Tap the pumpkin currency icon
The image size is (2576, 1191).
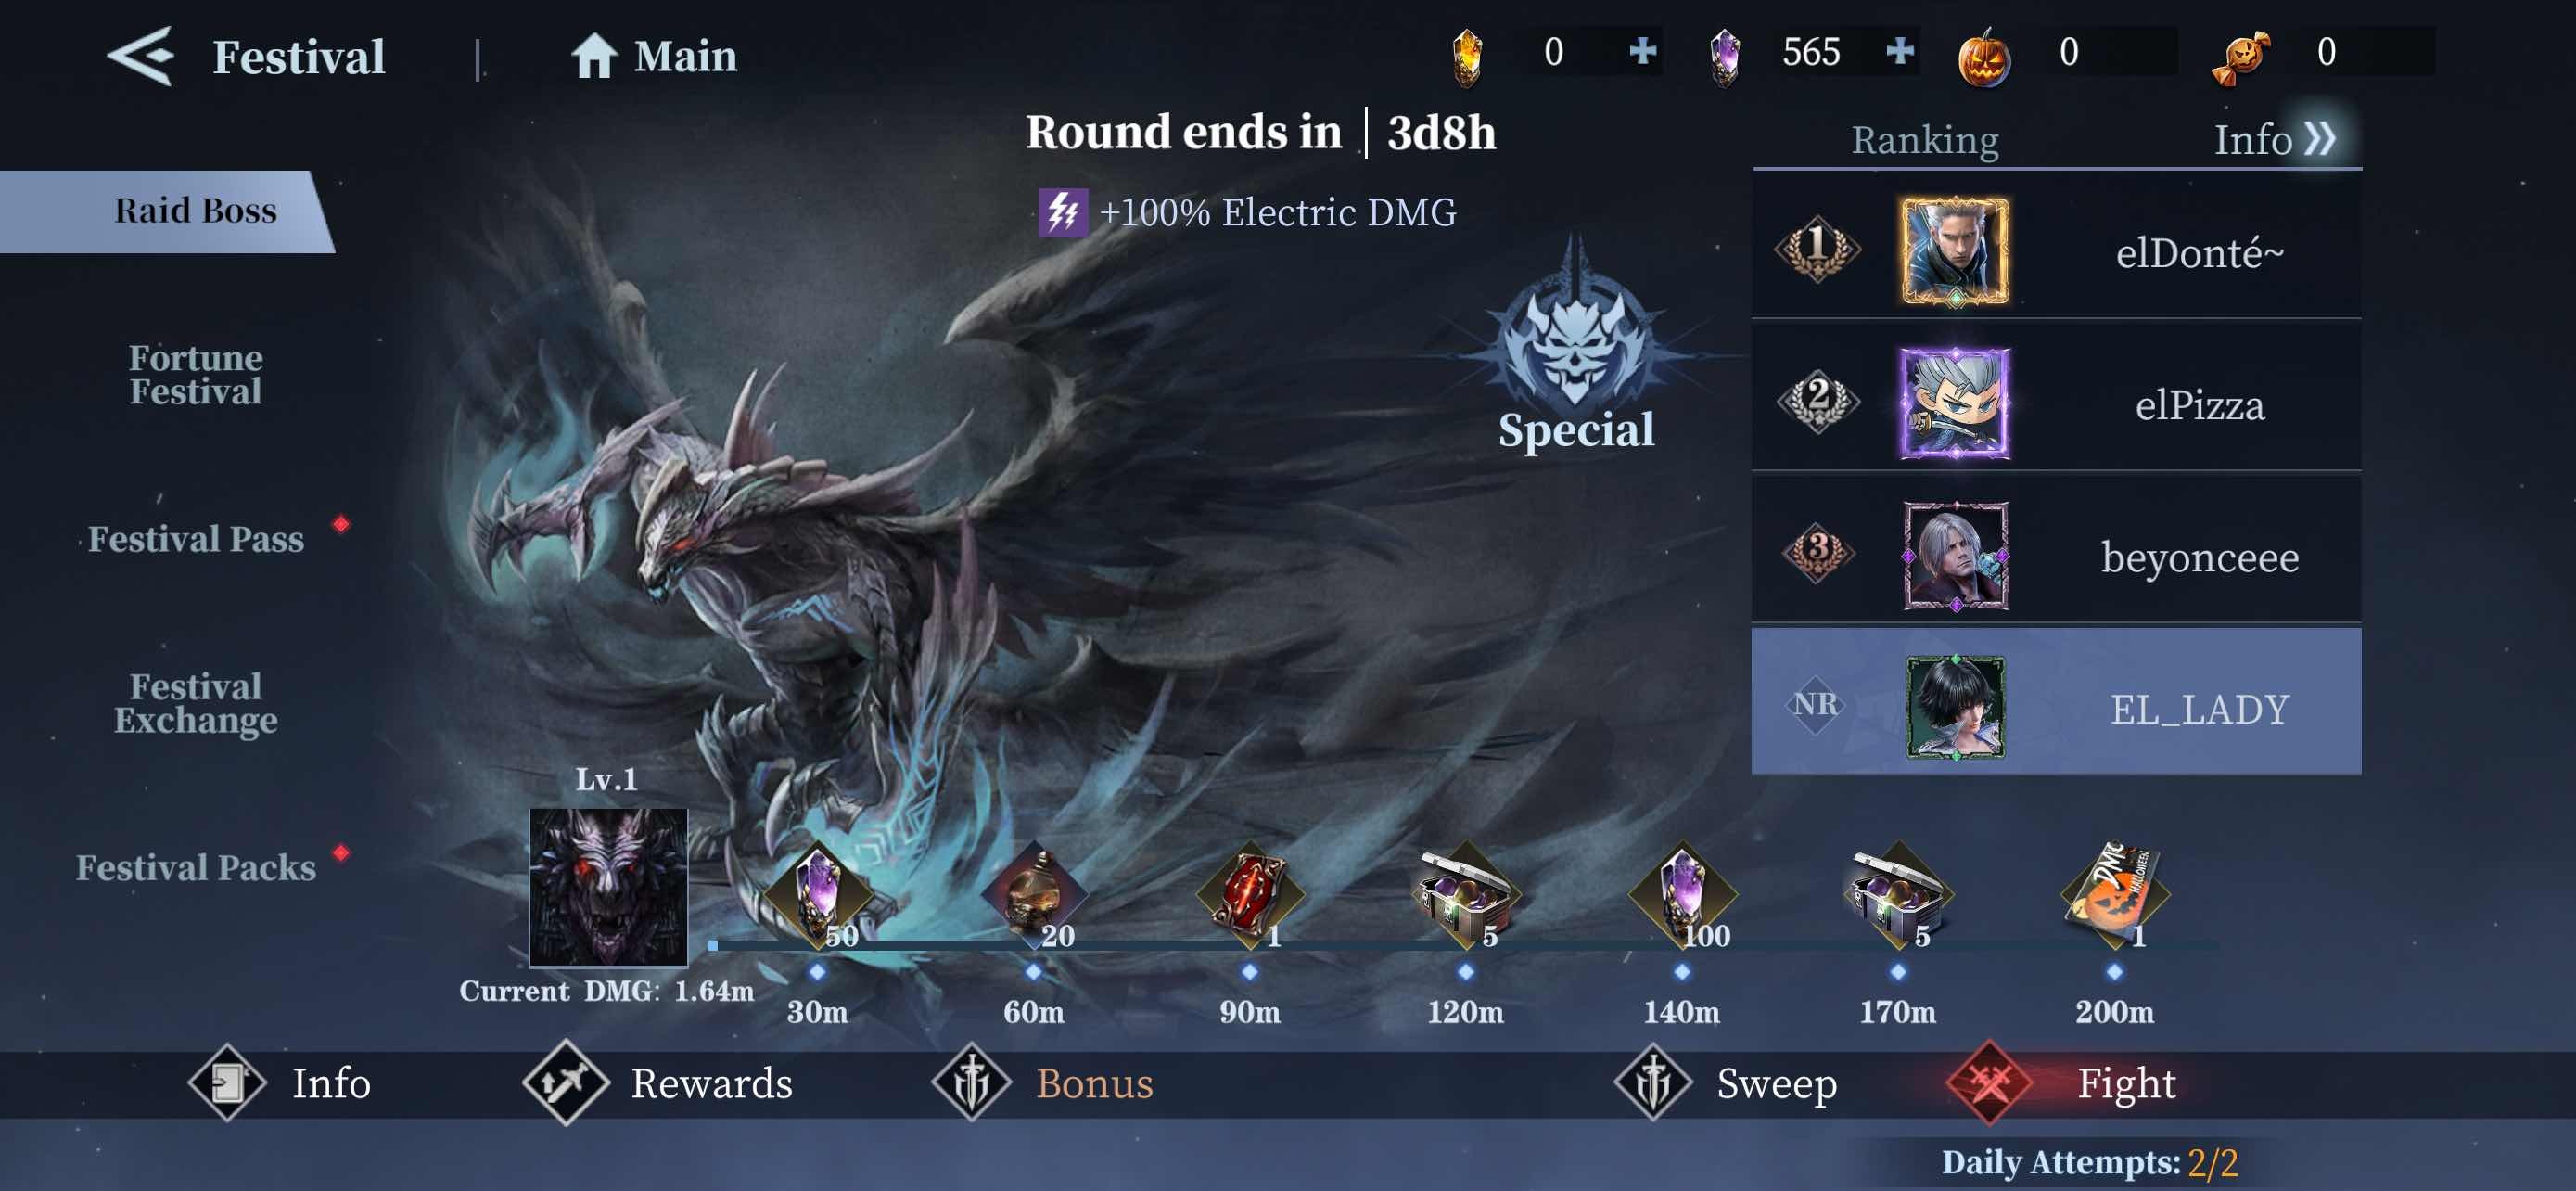1984,57
